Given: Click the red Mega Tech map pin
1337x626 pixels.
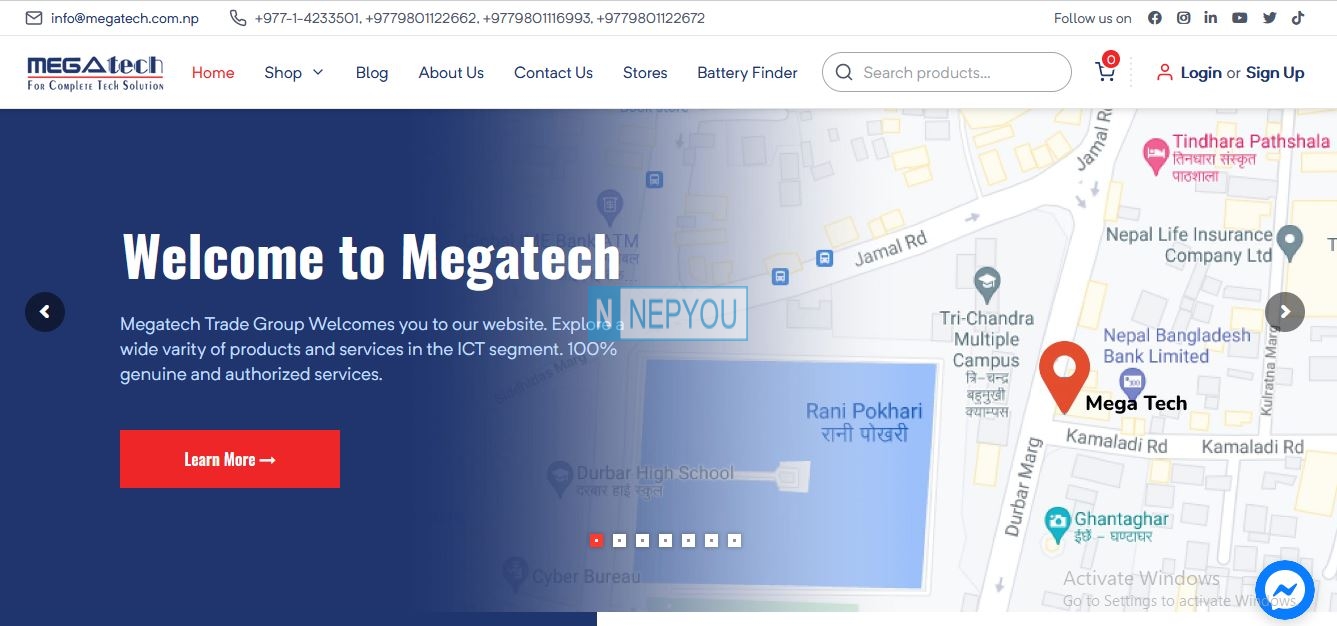Looking at the screenshot, I should 1064,376.
